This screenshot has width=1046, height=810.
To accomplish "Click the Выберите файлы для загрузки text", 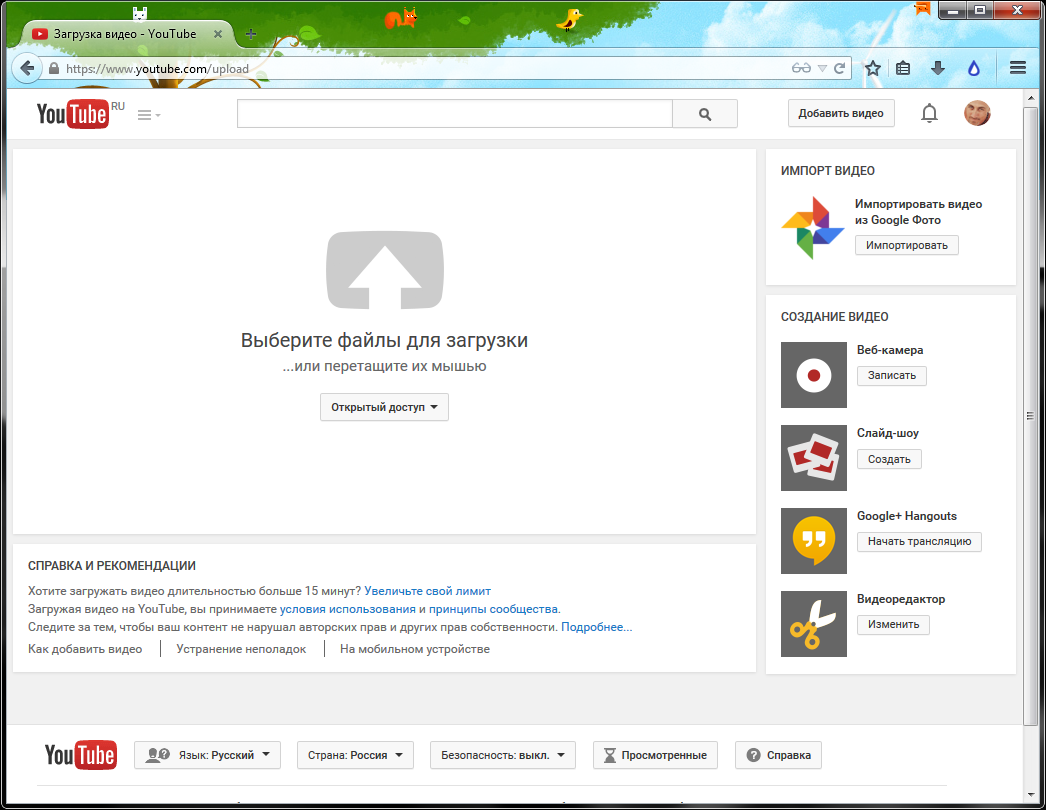I will pos(384,340).
